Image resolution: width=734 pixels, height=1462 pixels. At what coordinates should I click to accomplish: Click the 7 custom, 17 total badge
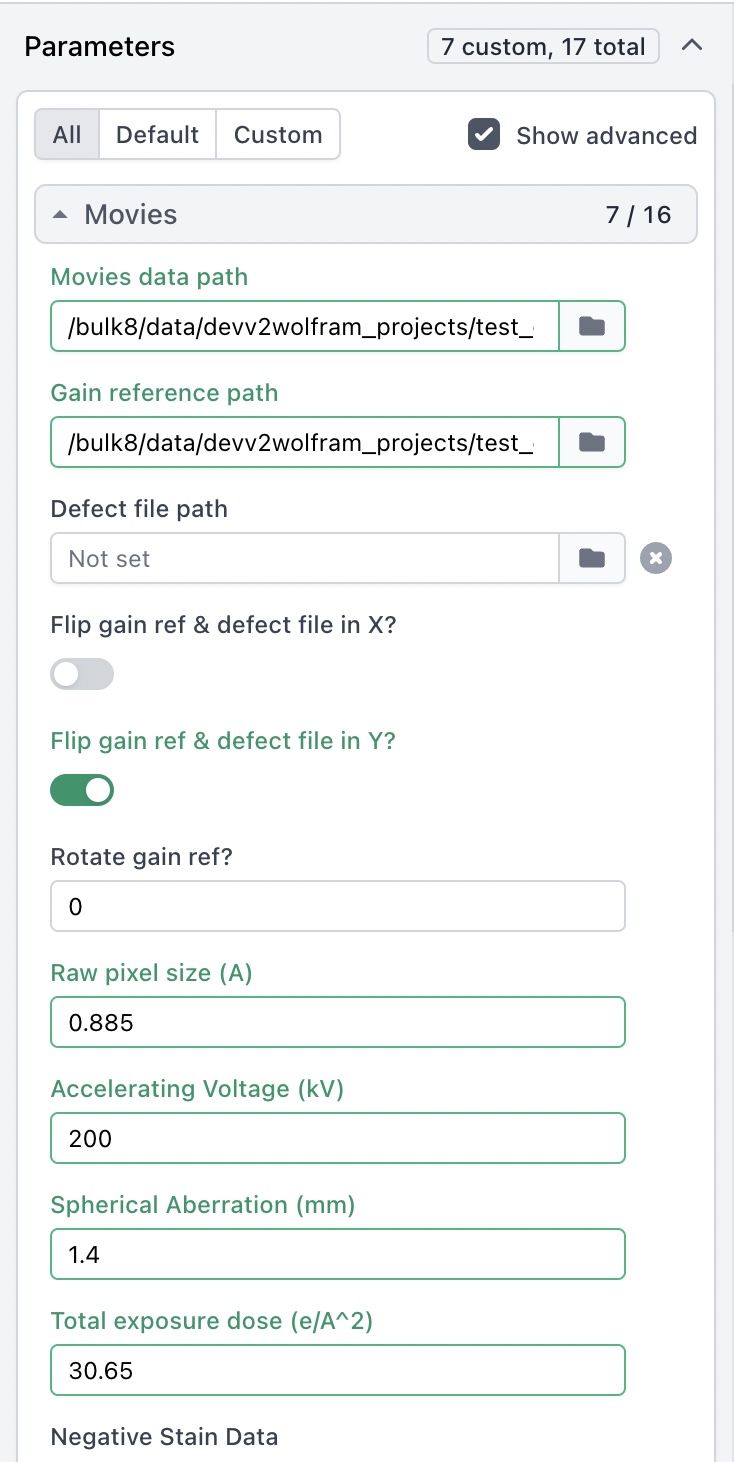543,46
